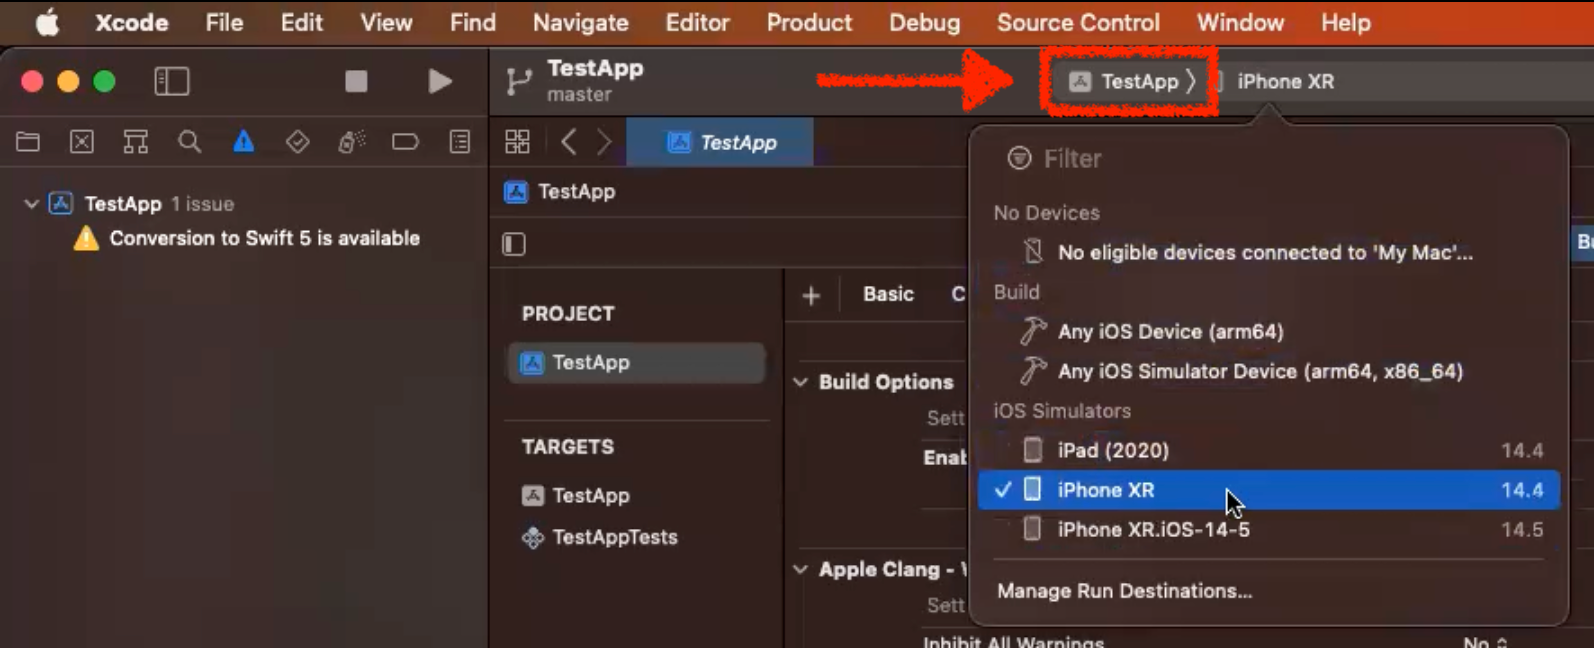1594x648 pixels.
Task: Show the Debug navigator
Action: [351, 142]
